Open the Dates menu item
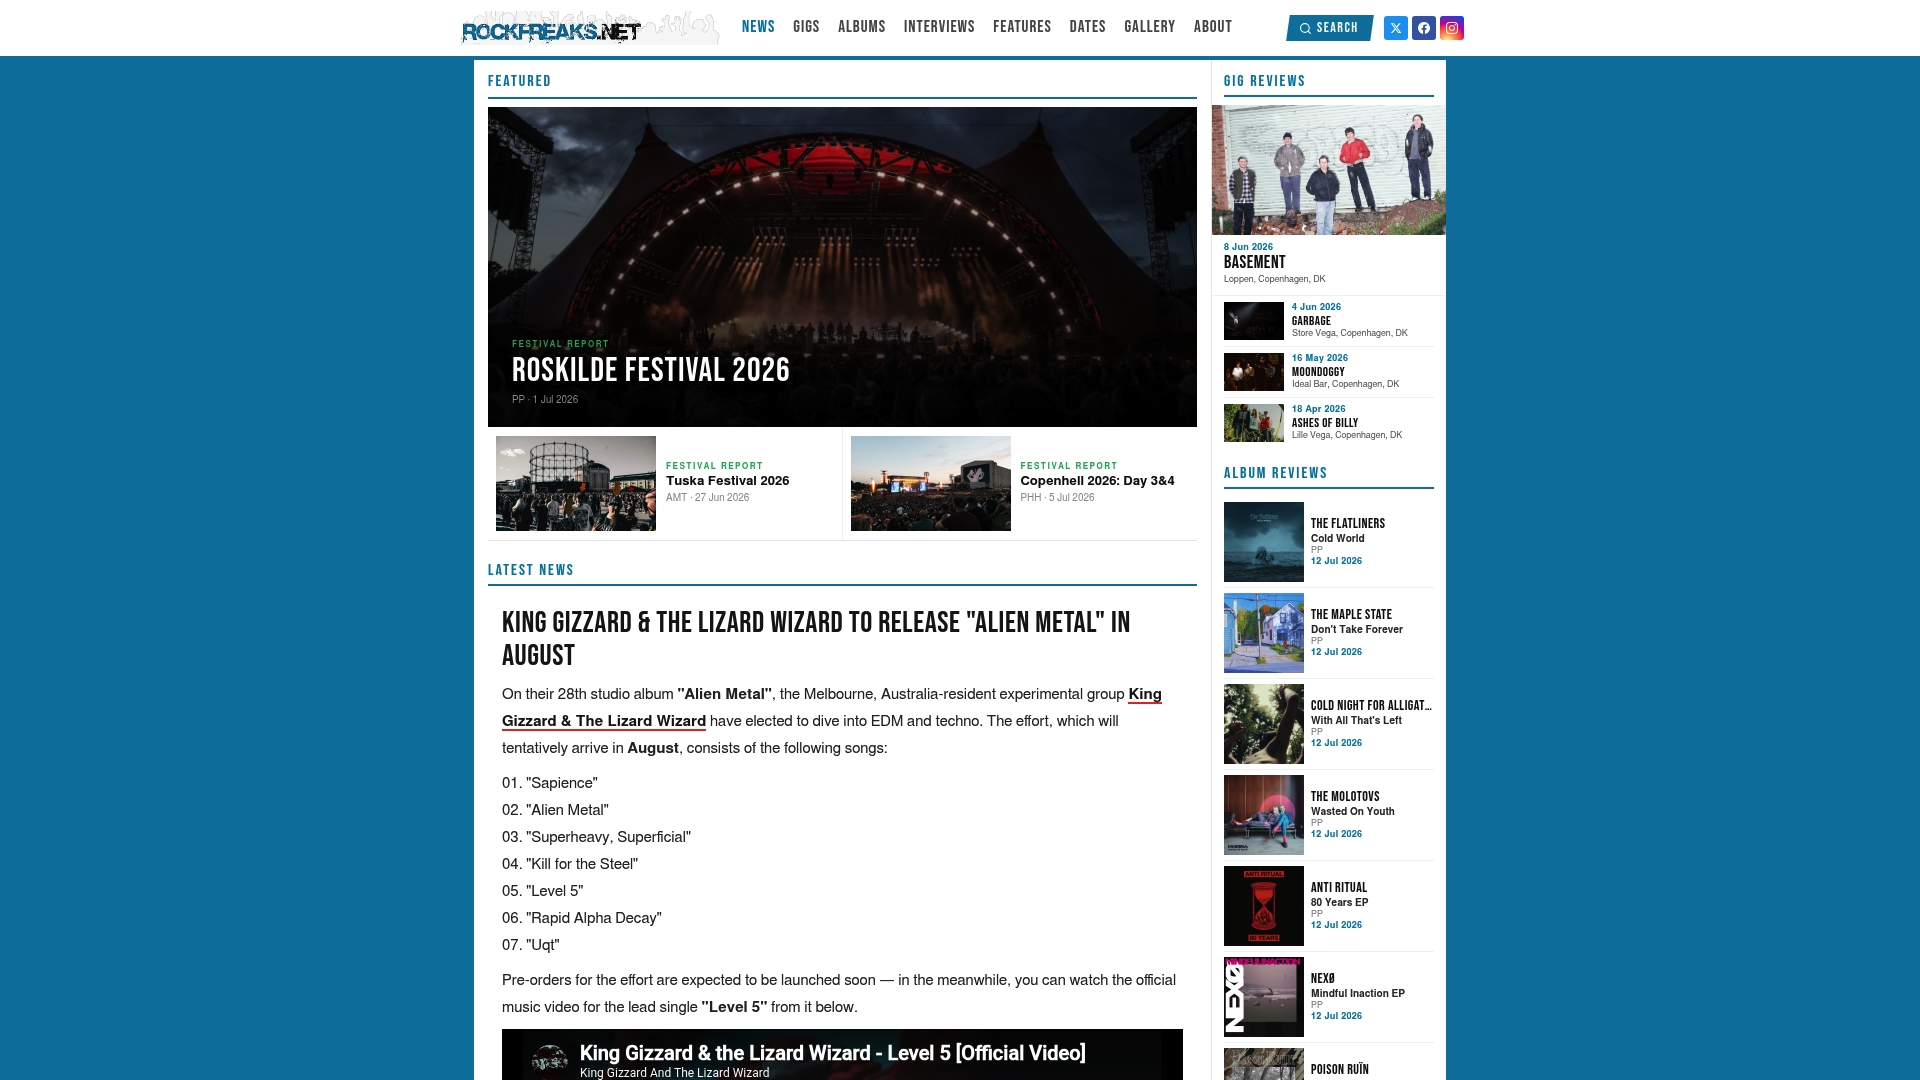The image size is (1920, 1080). click(1087, 27)
